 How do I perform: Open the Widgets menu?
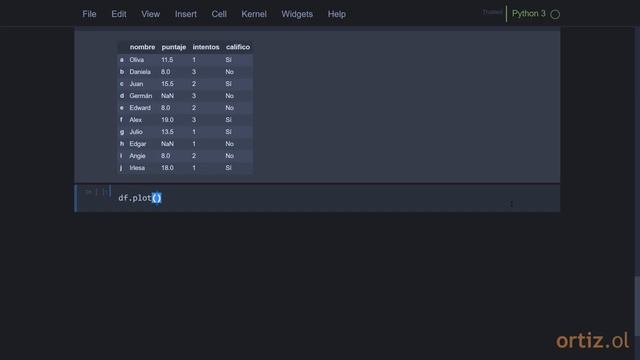tap(297, 14)
